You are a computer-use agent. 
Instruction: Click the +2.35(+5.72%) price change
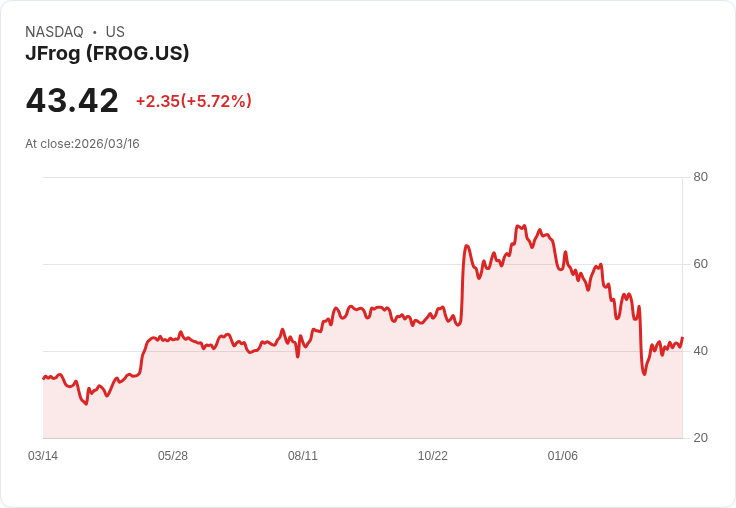[194, 101]
